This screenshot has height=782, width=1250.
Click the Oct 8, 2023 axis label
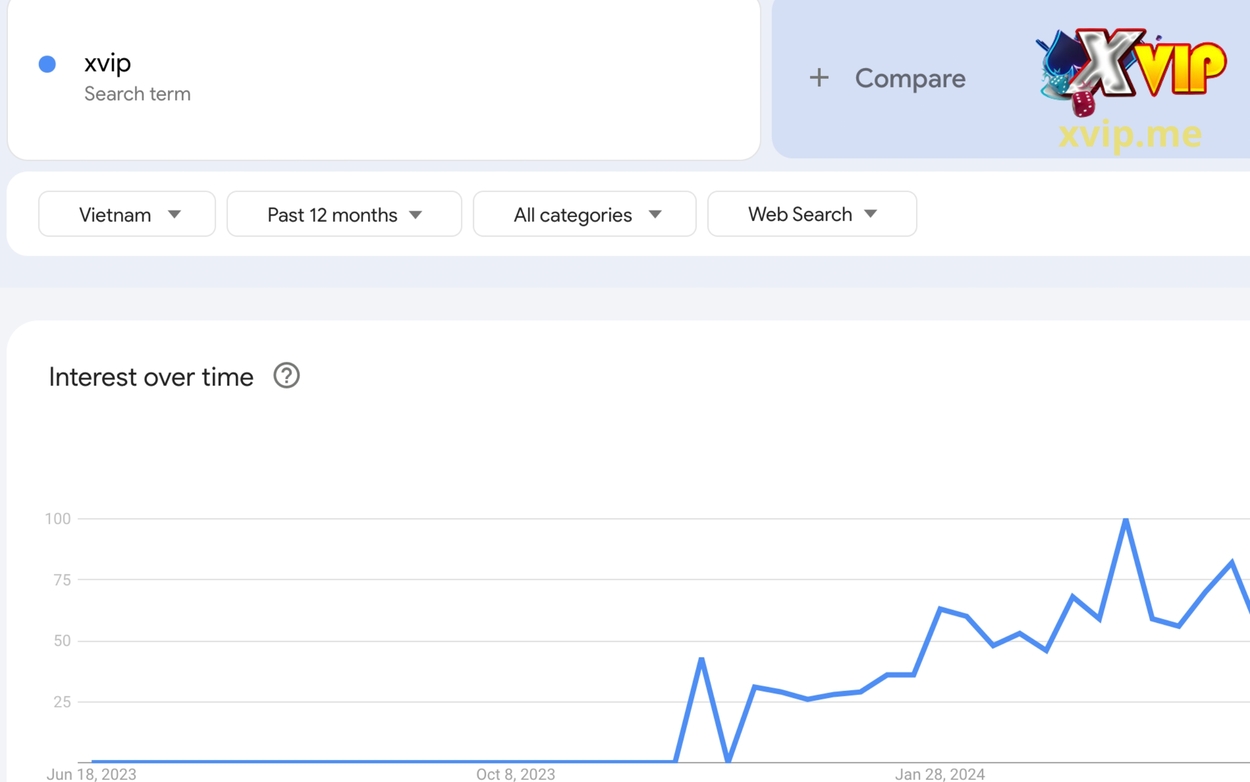[x=515, y=774]
